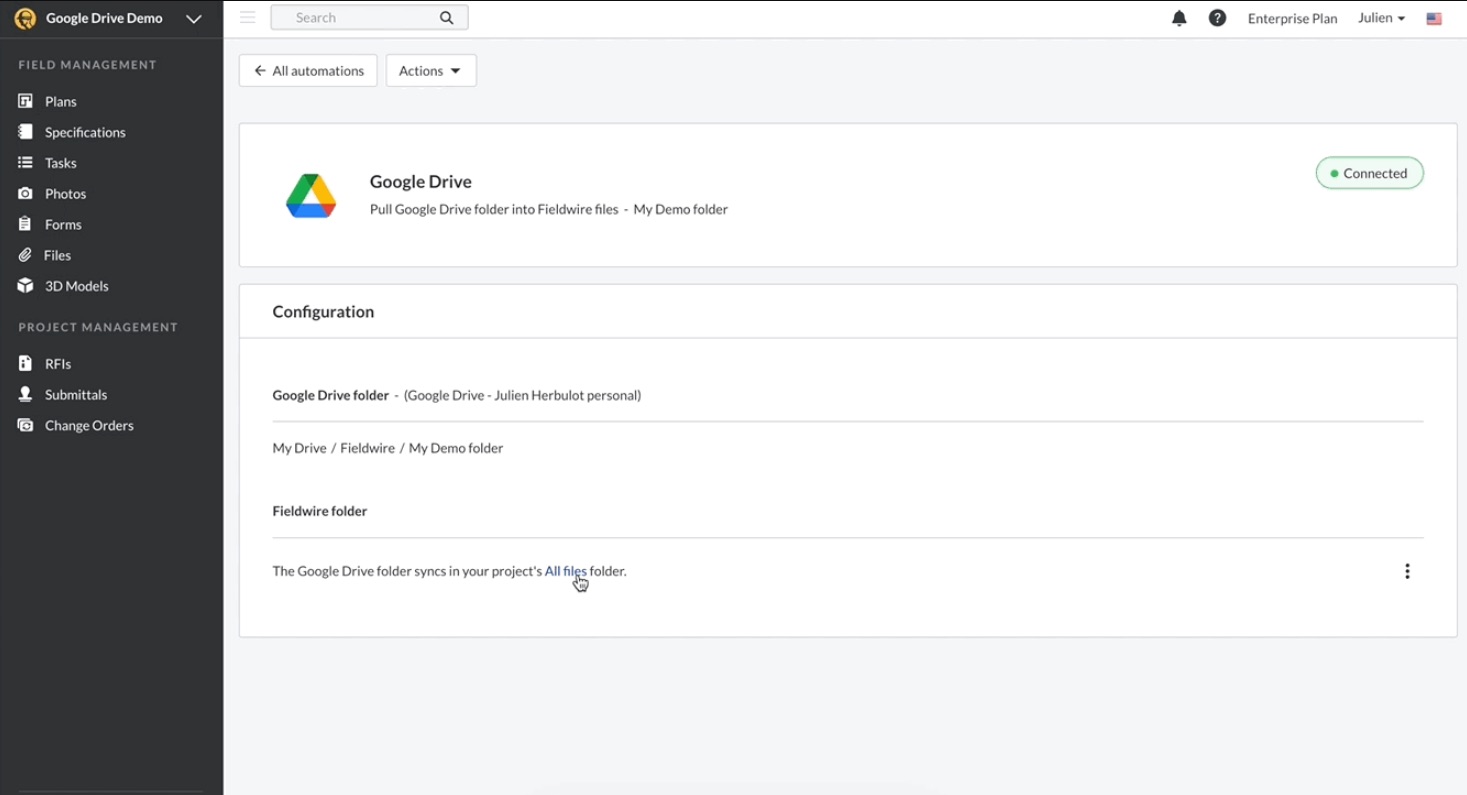Click the Fieldwire folder label

pyautogui.click(x=320, y=511)
